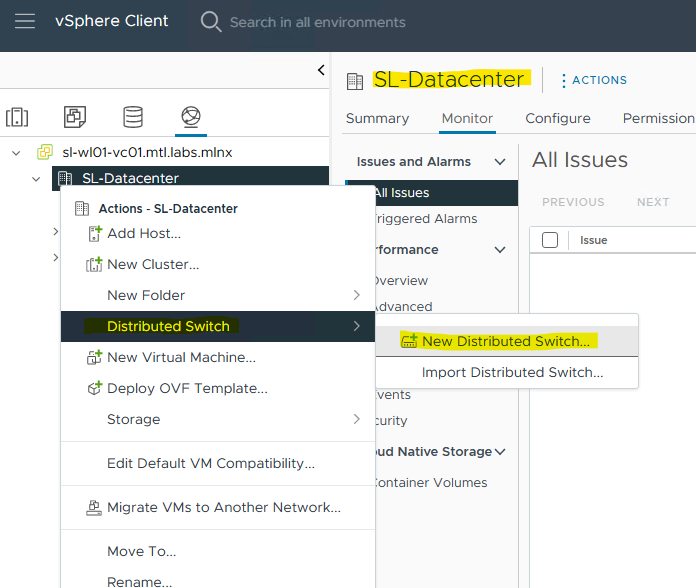Open the Summary tab
696x588 pixels.
click(x=377, y=118)
